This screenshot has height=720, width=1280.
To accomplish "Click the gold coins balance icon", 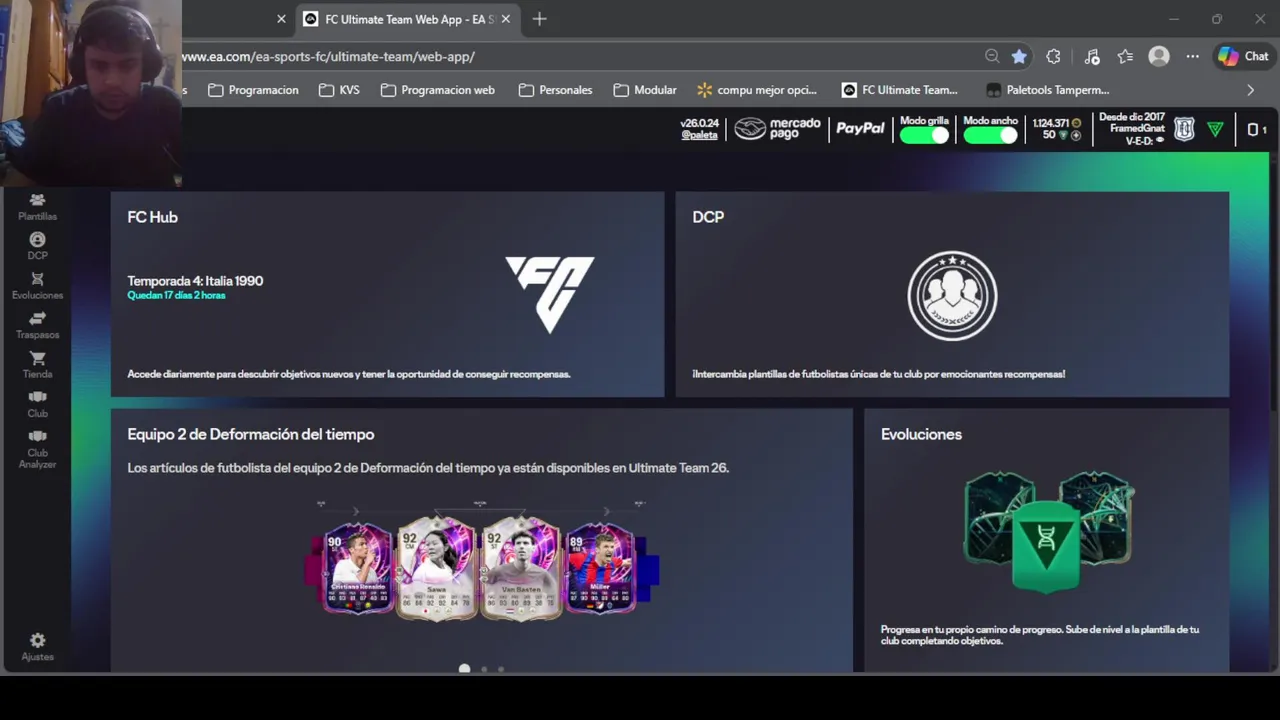I will 1076,123.
